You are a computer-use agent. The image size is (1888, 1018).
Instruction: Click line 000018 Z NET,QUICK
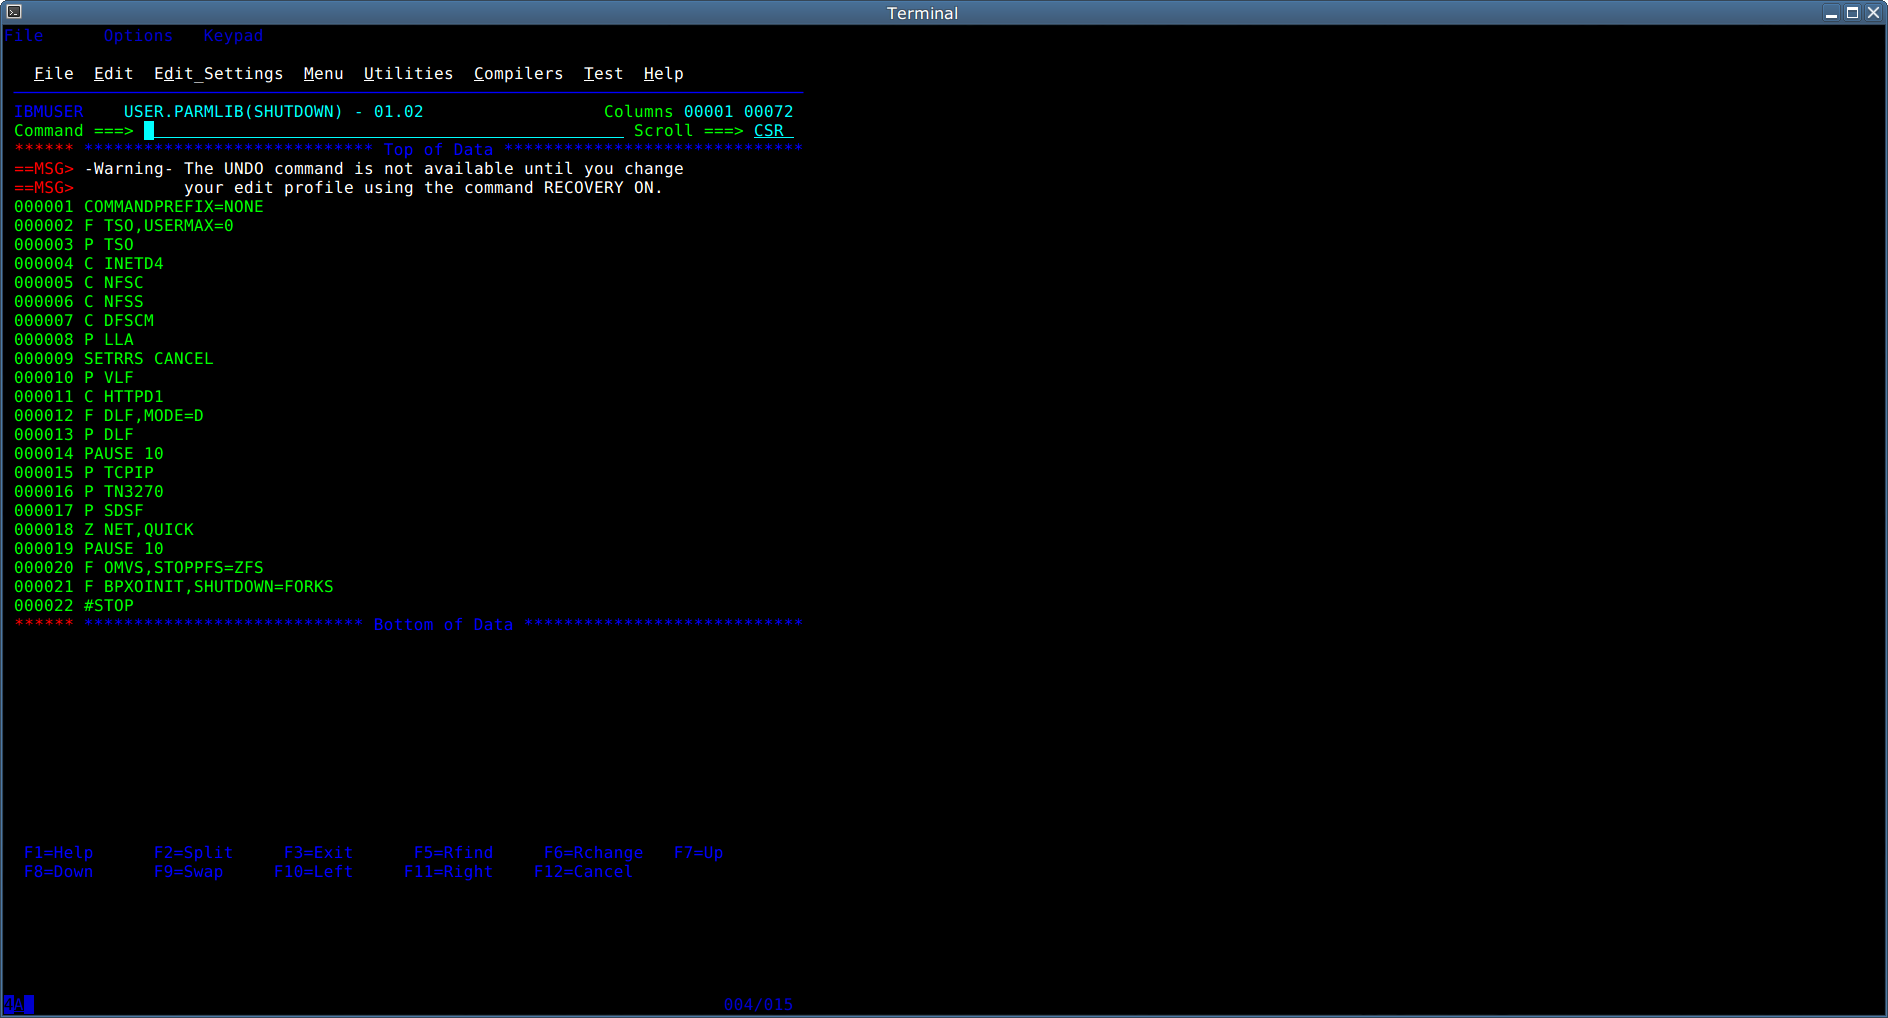tap(104, 530)
